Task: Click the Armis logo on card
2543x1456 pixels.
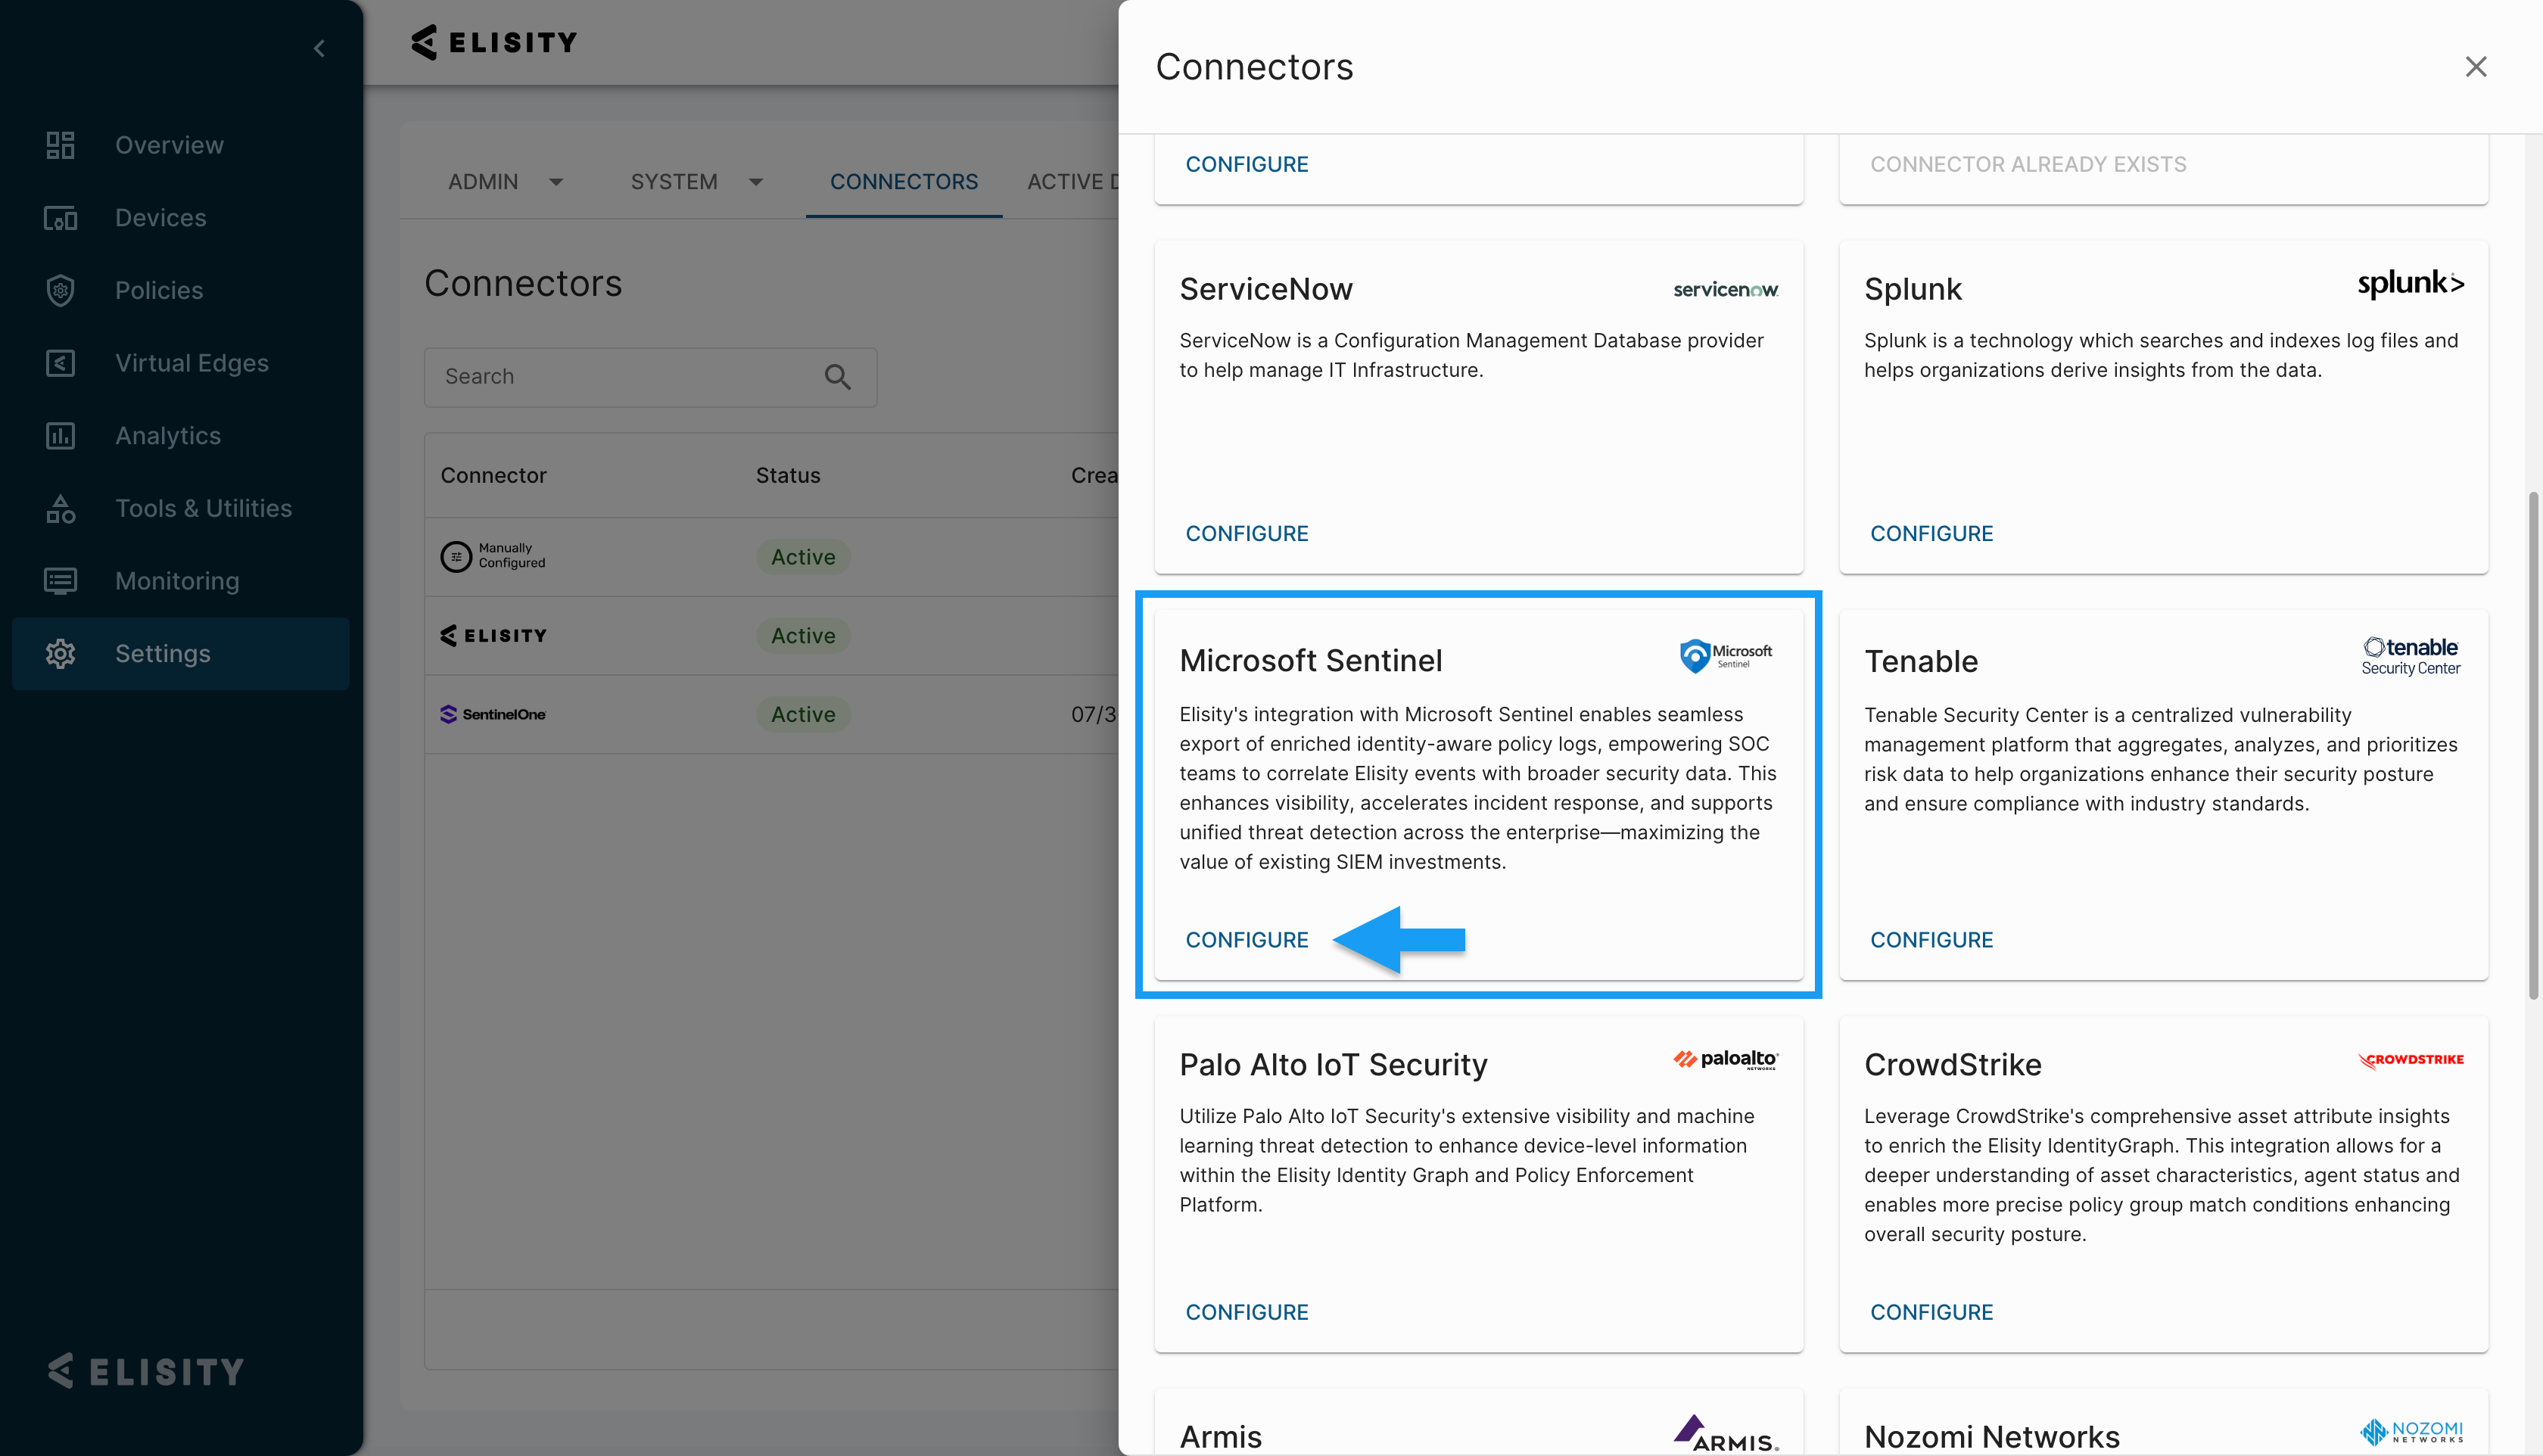Action: tap(1726, 1433)
